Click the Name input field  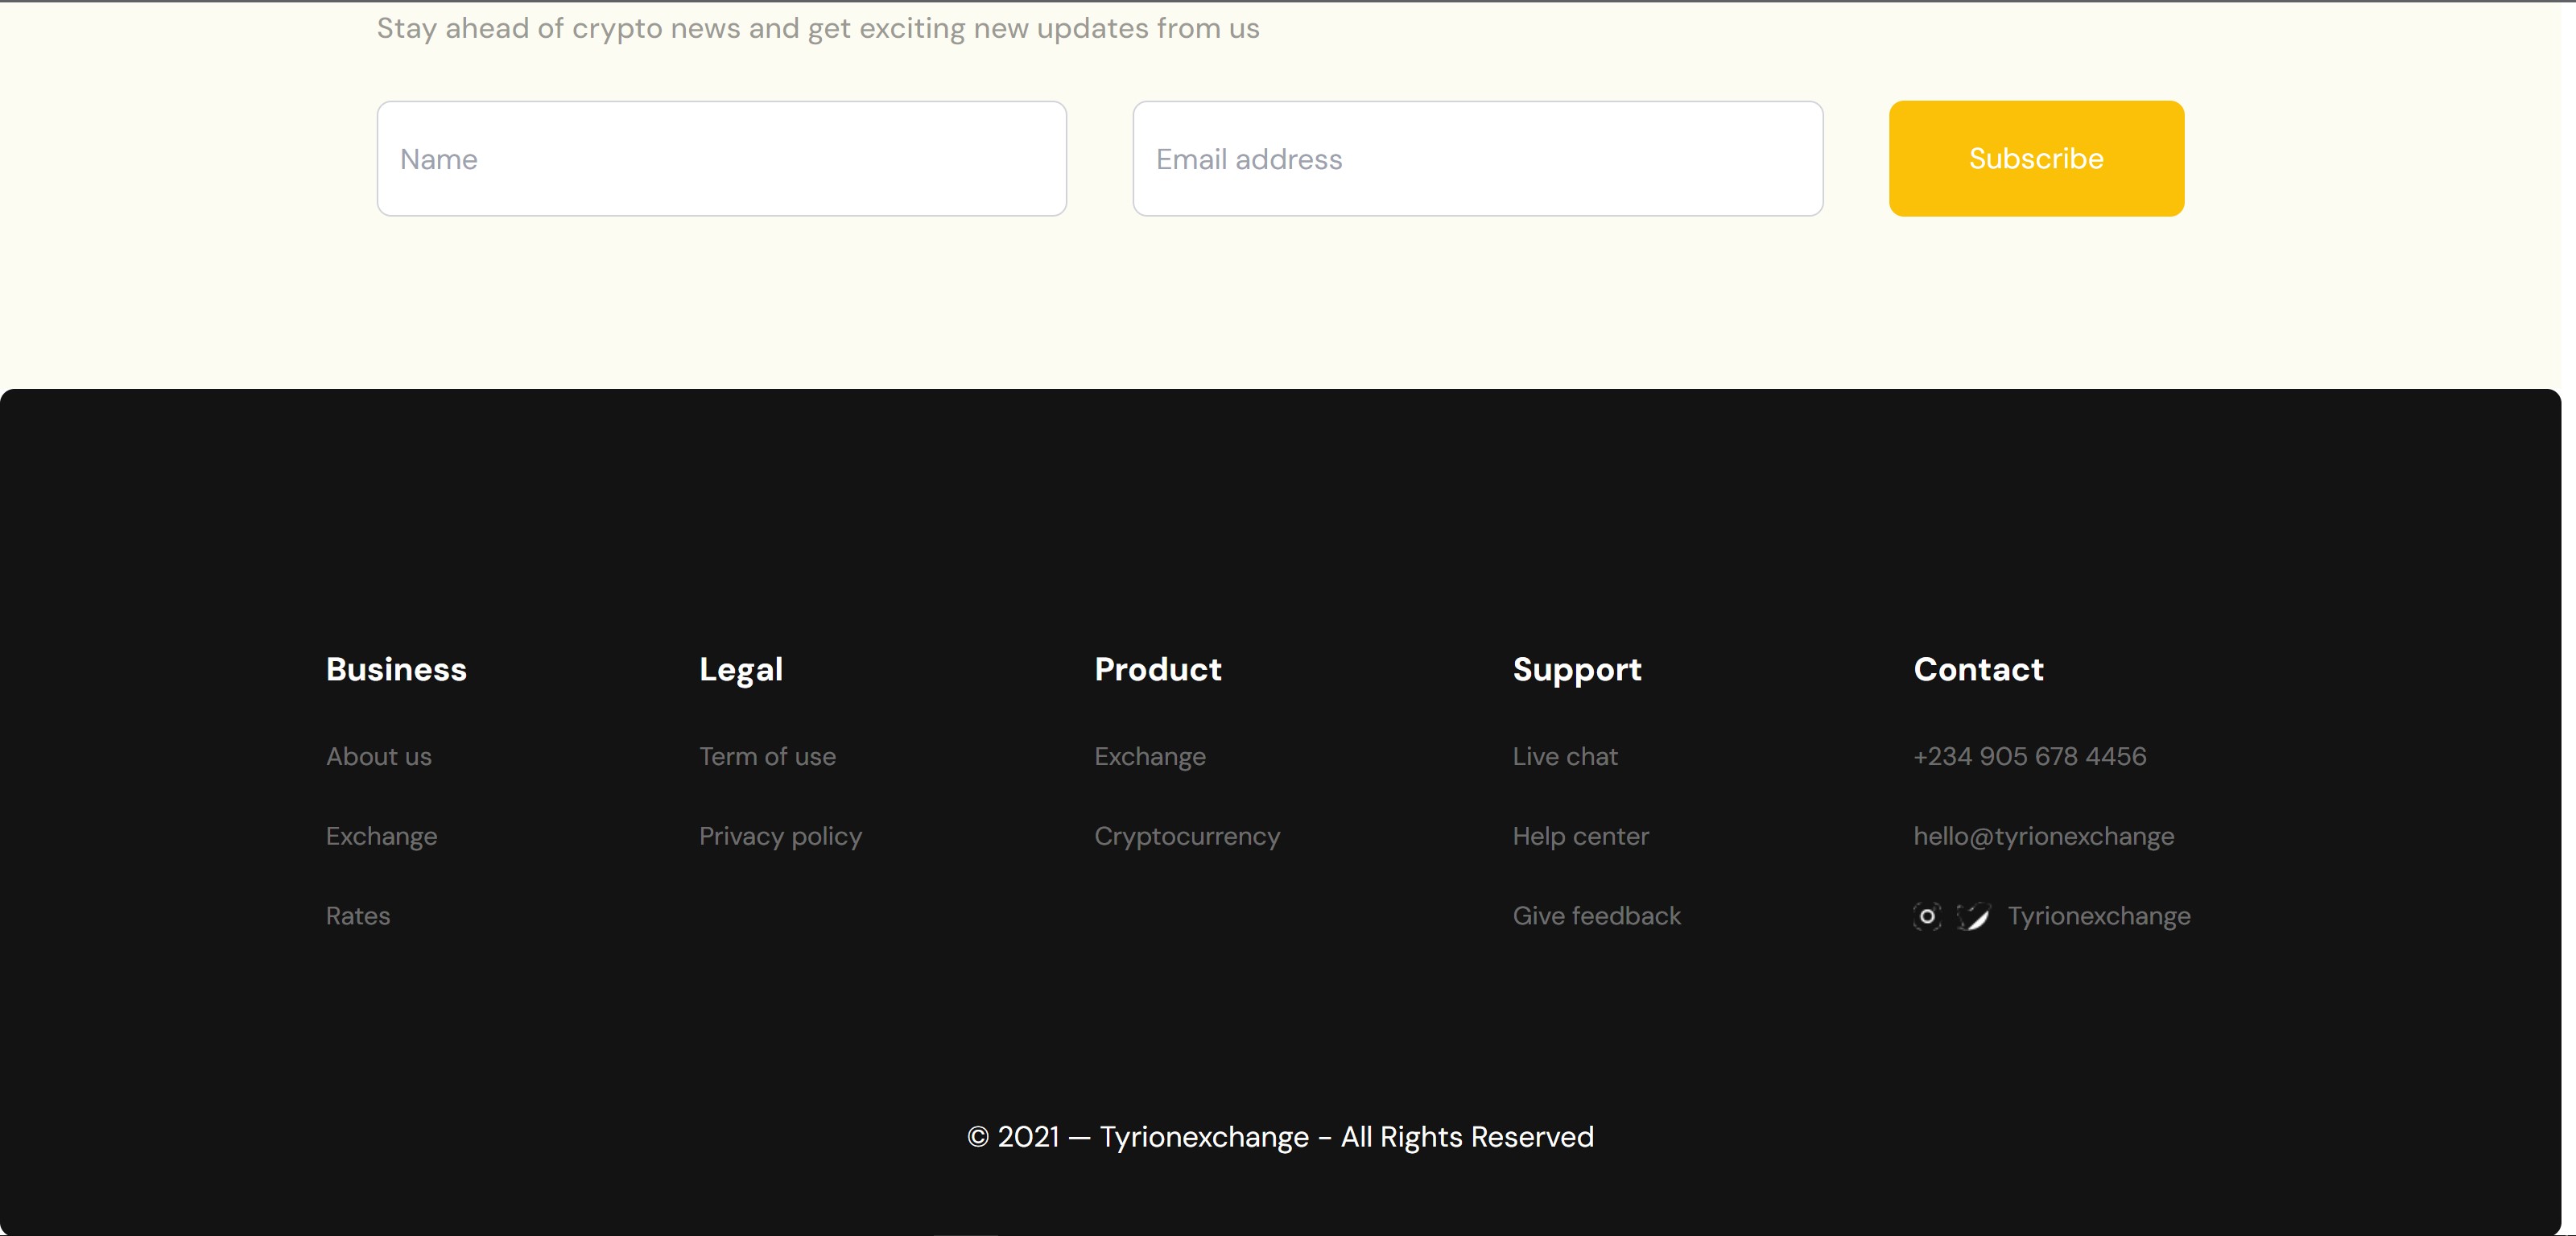[x=721, y=159]
